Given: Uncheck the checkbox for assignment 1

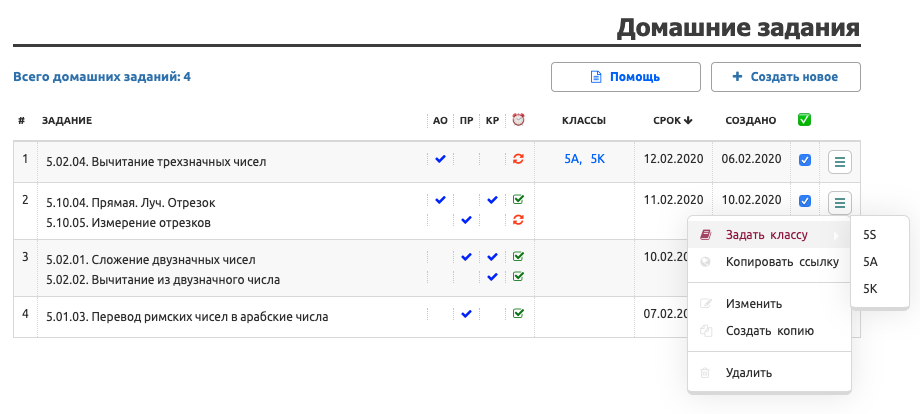Looking at the screenshot, I should (805, 160).
